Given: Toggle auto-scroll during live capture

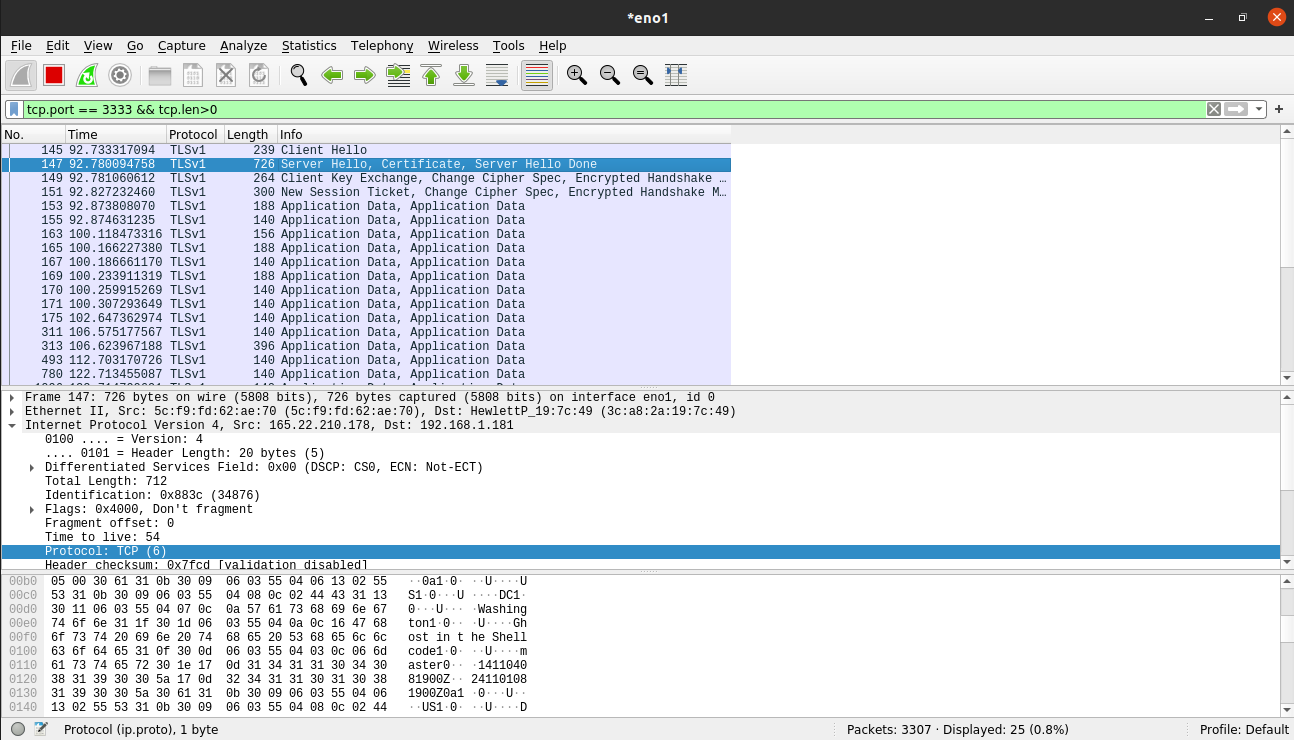Looking at the screenshot, I should click(x=497, y=75).
